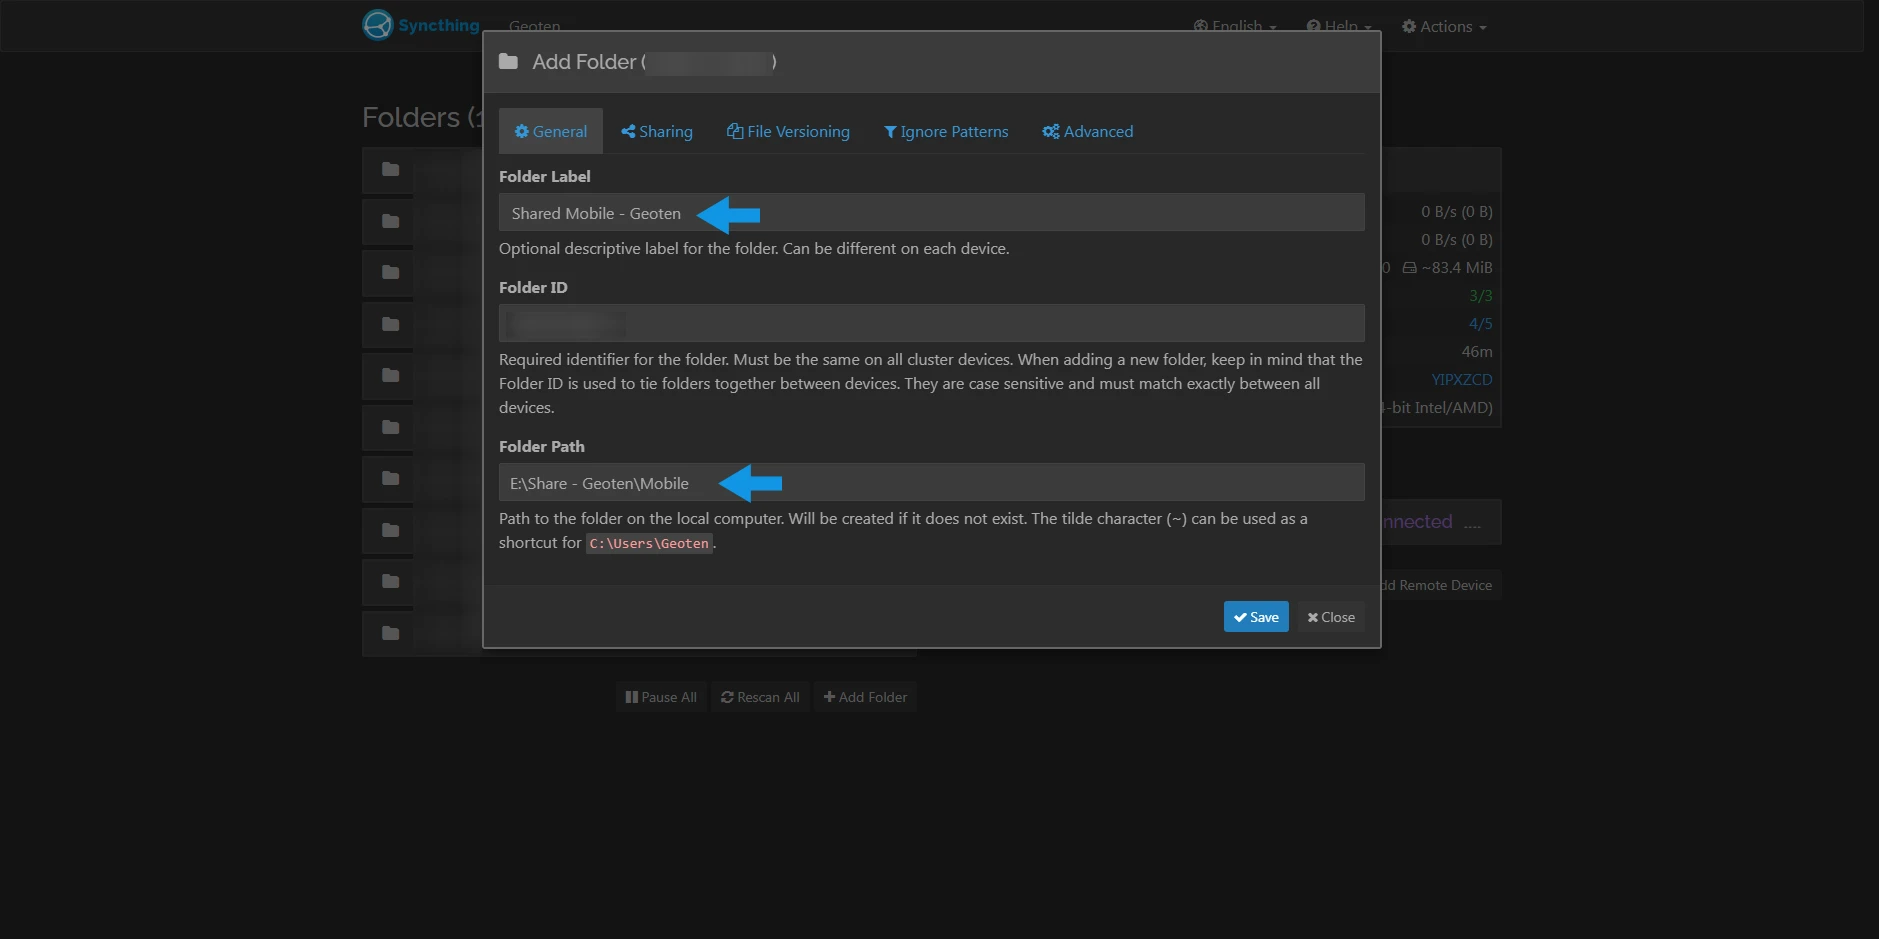1879x939 pixels.
Task: Open the YIPXZCD device link
Action: 1460,379
